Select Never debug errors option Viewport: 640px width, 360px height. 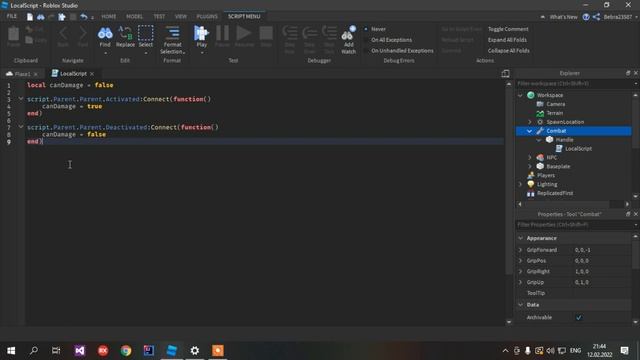point(376,29)
